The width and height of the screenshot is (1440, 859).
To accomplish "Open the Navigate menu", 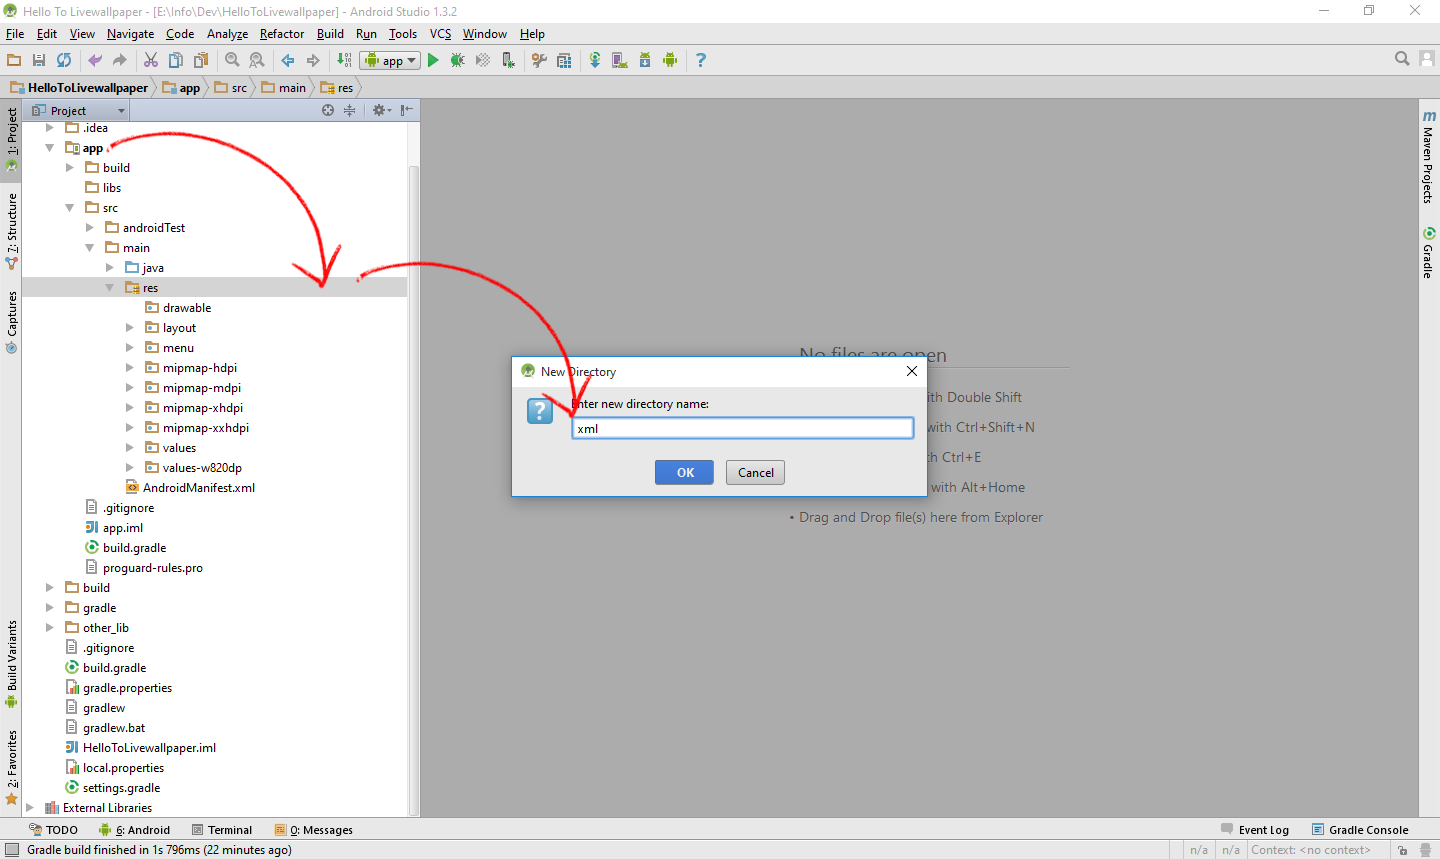I will (x=130, y=34).
